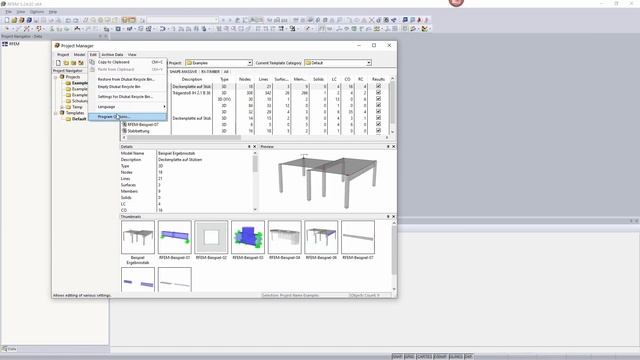This screenshot has width=640, height=360.
Task: Sort by the Results column header
Action: pyautogui.click(x=378, y=79)
